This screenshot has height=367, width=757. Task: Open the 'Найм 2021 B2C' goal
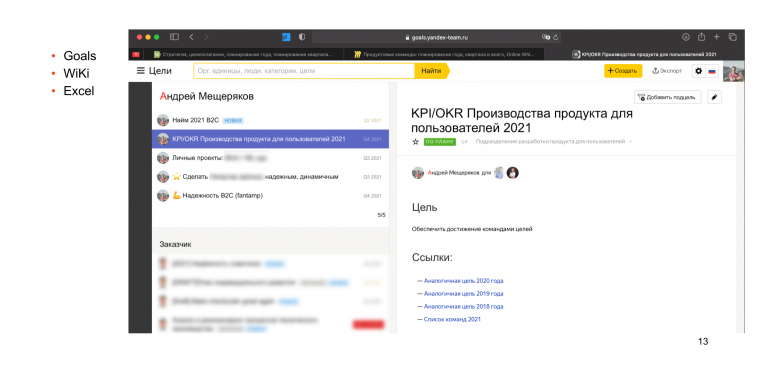coord(270,120)
